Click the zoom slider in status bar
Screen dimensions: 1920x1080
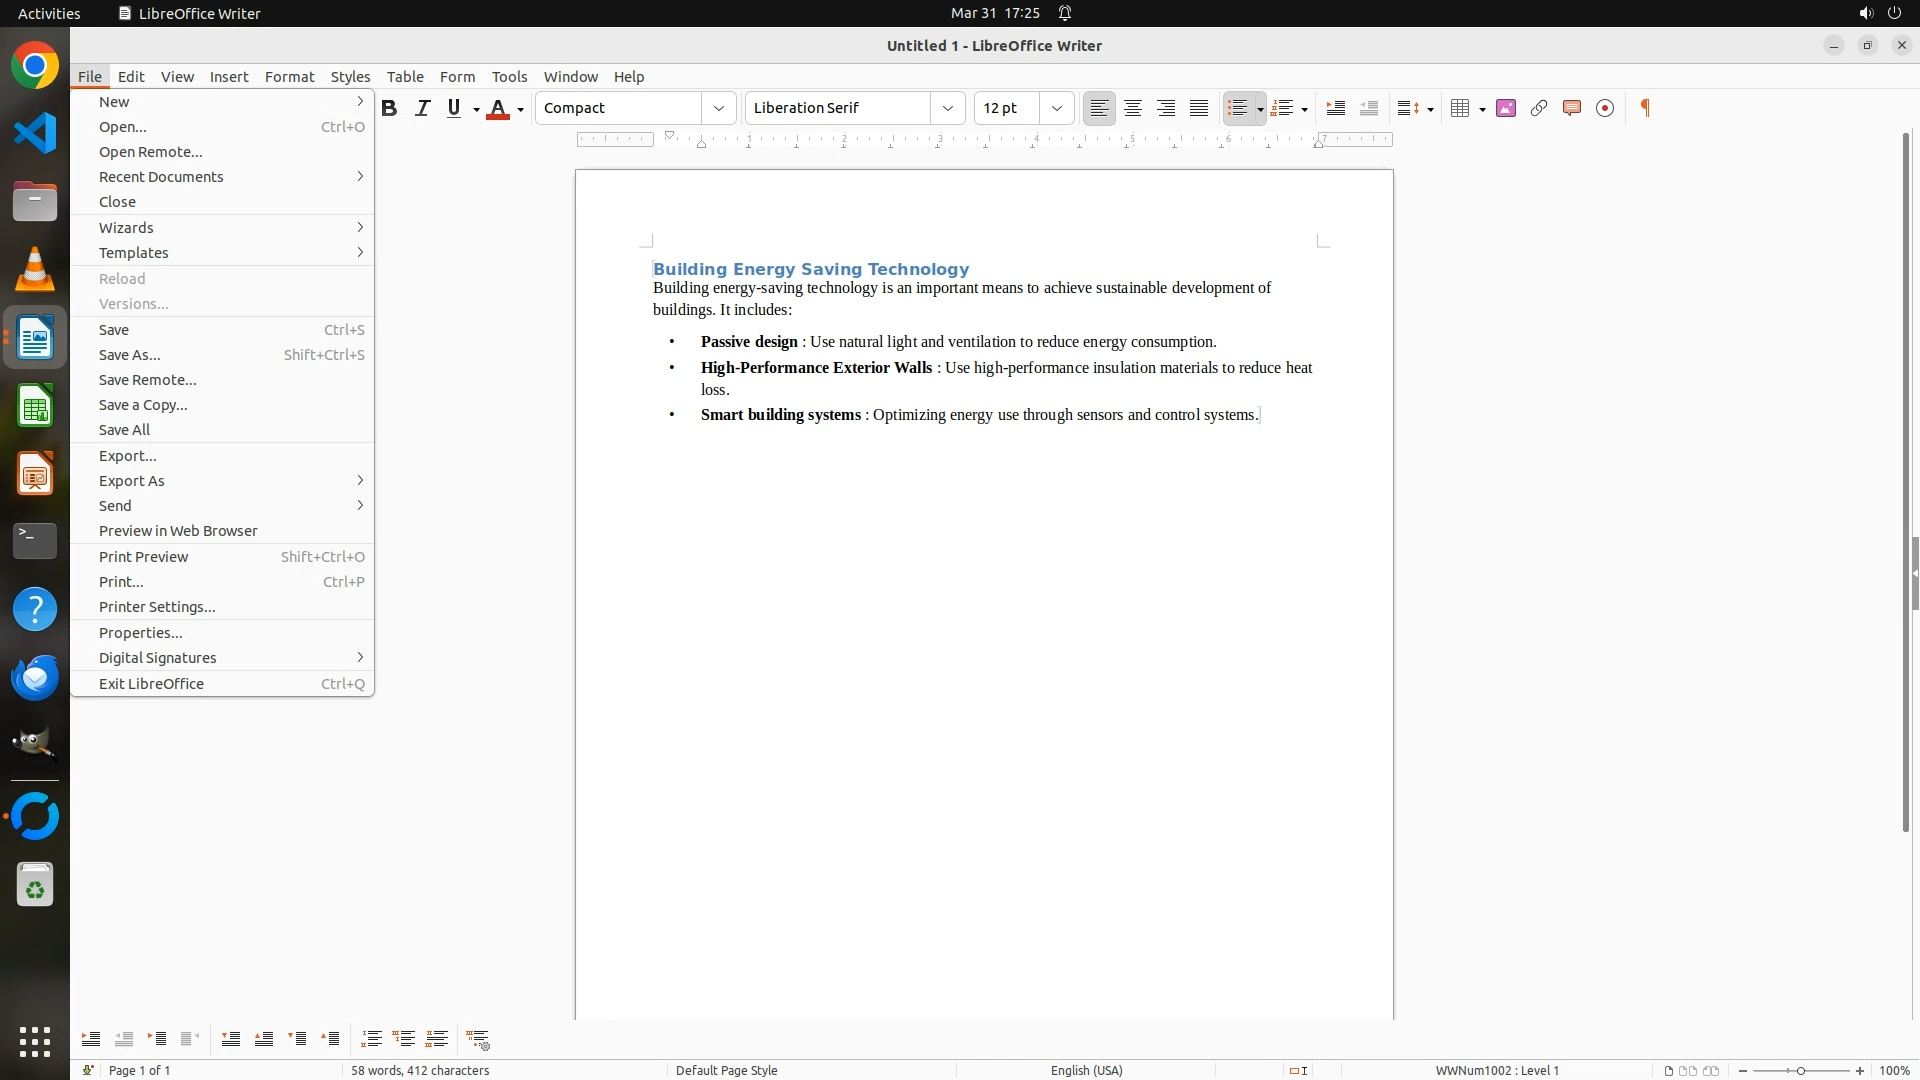point(1800,1070)
